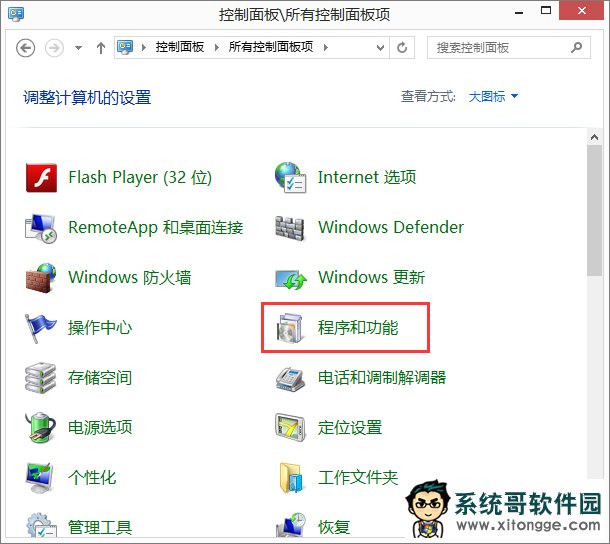Click the 存储空间 drives icon
The image size is (610, 544).
click(41, 378)
